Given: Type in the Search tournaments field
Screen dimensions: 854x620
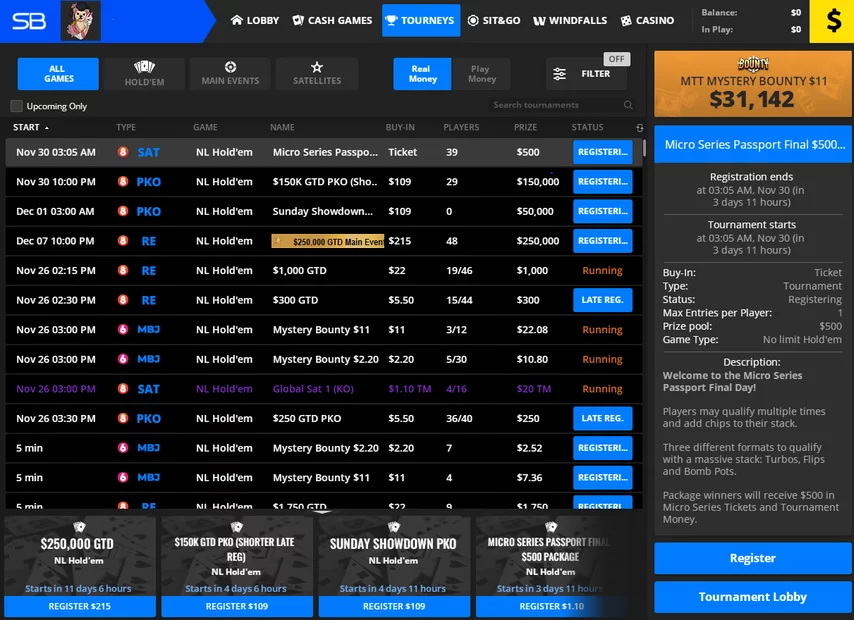Looking at the screenshot, I should (555, 105).
